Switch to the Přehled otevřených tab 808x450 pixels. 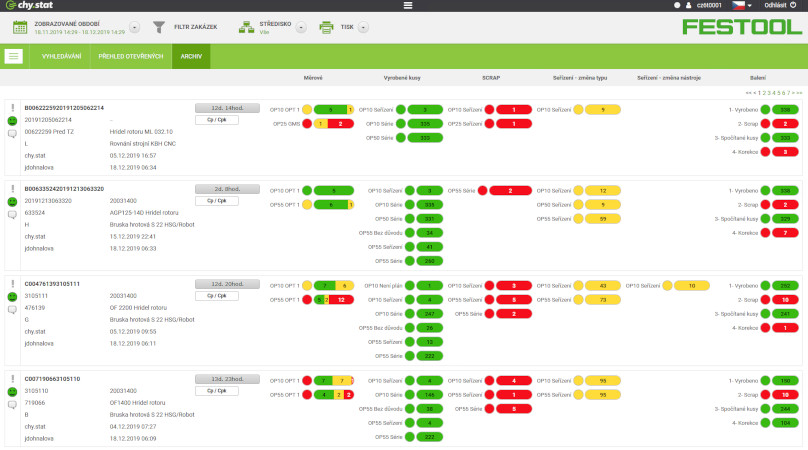(x=131, y=56)
